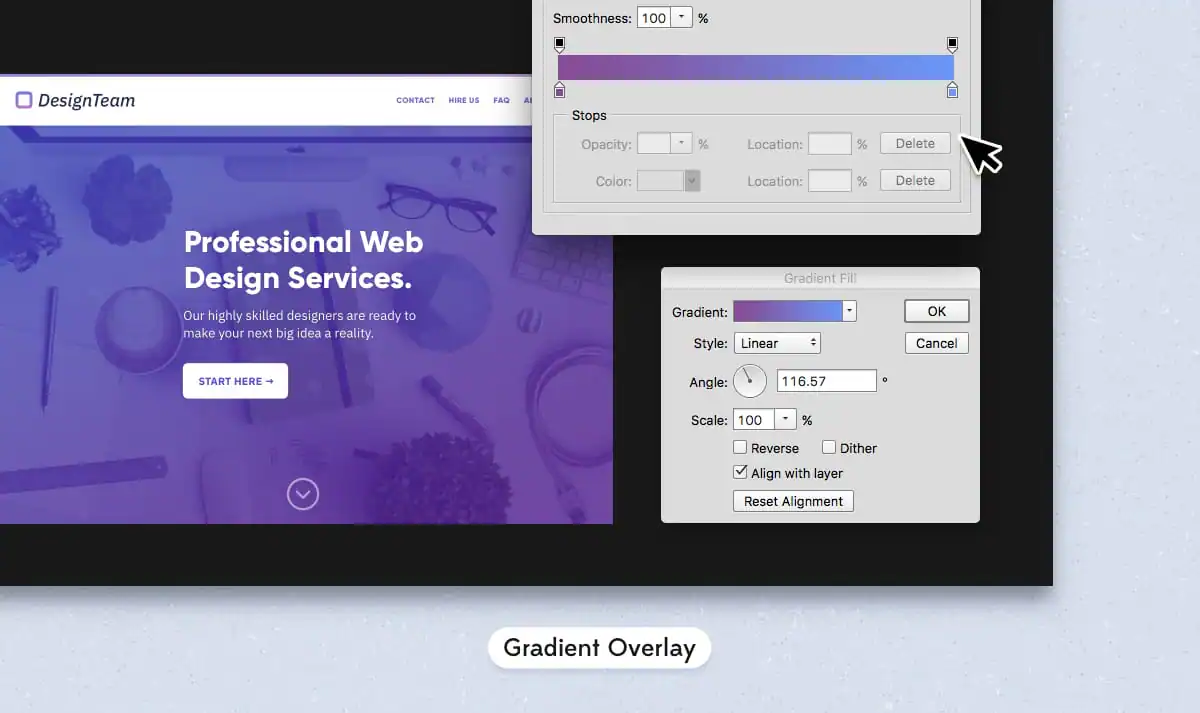Confirm the Gradient Fill with OK

[x=936, y=310]
